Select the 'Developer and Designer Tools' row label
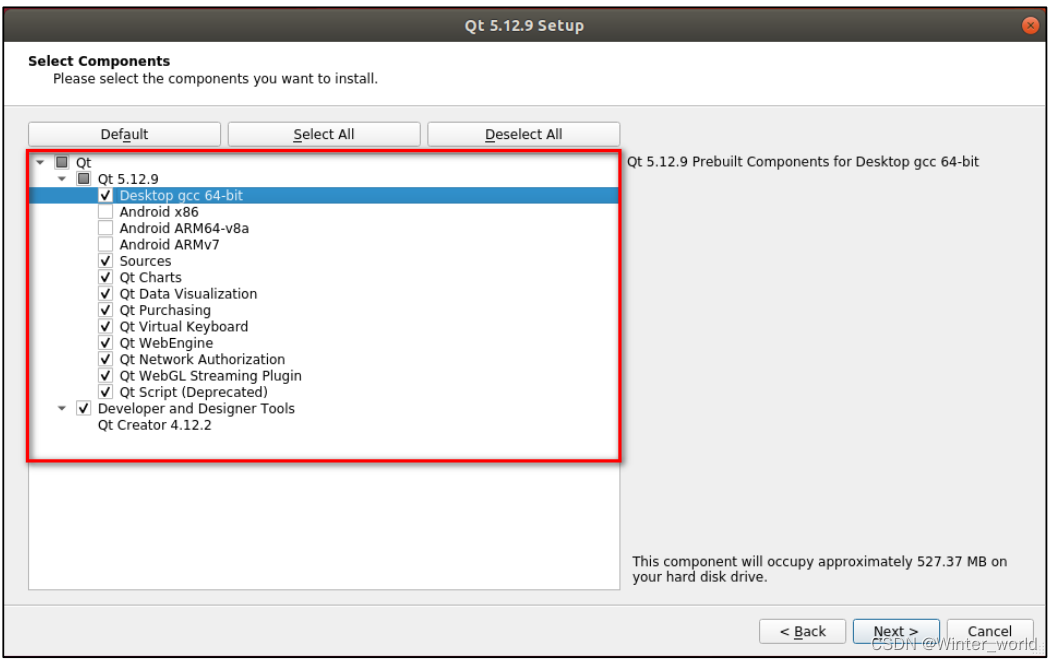The height and width of the screenshot is (662, 1052). pyautogui.click(x=196, y=408)
